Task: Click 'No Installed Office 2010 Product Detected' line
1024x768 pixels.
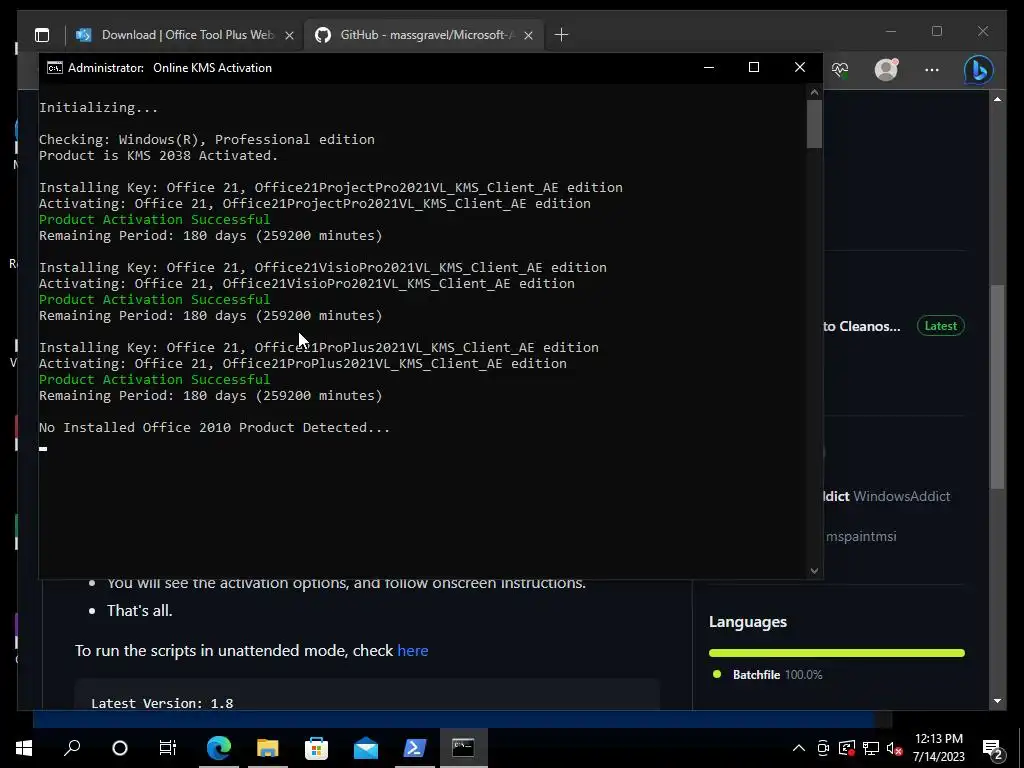Action: [214, 428]
